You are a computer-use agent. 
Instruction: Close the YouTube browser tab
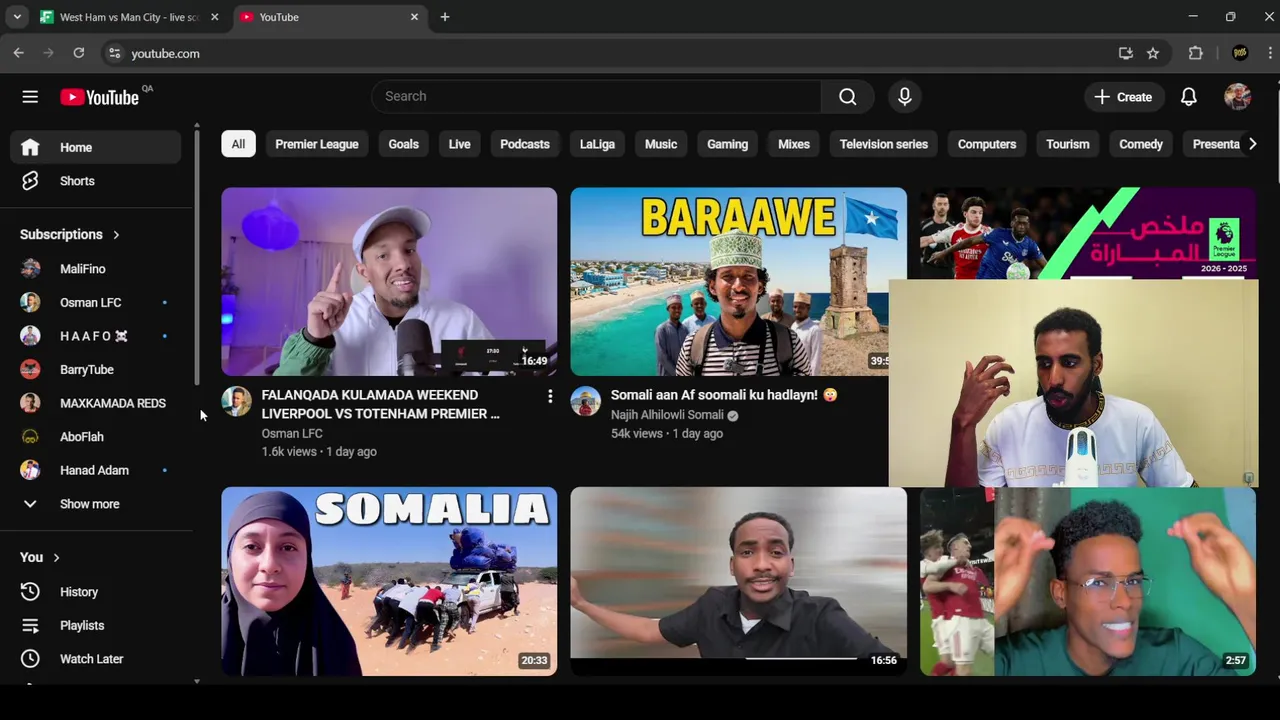tap(414, 17)
